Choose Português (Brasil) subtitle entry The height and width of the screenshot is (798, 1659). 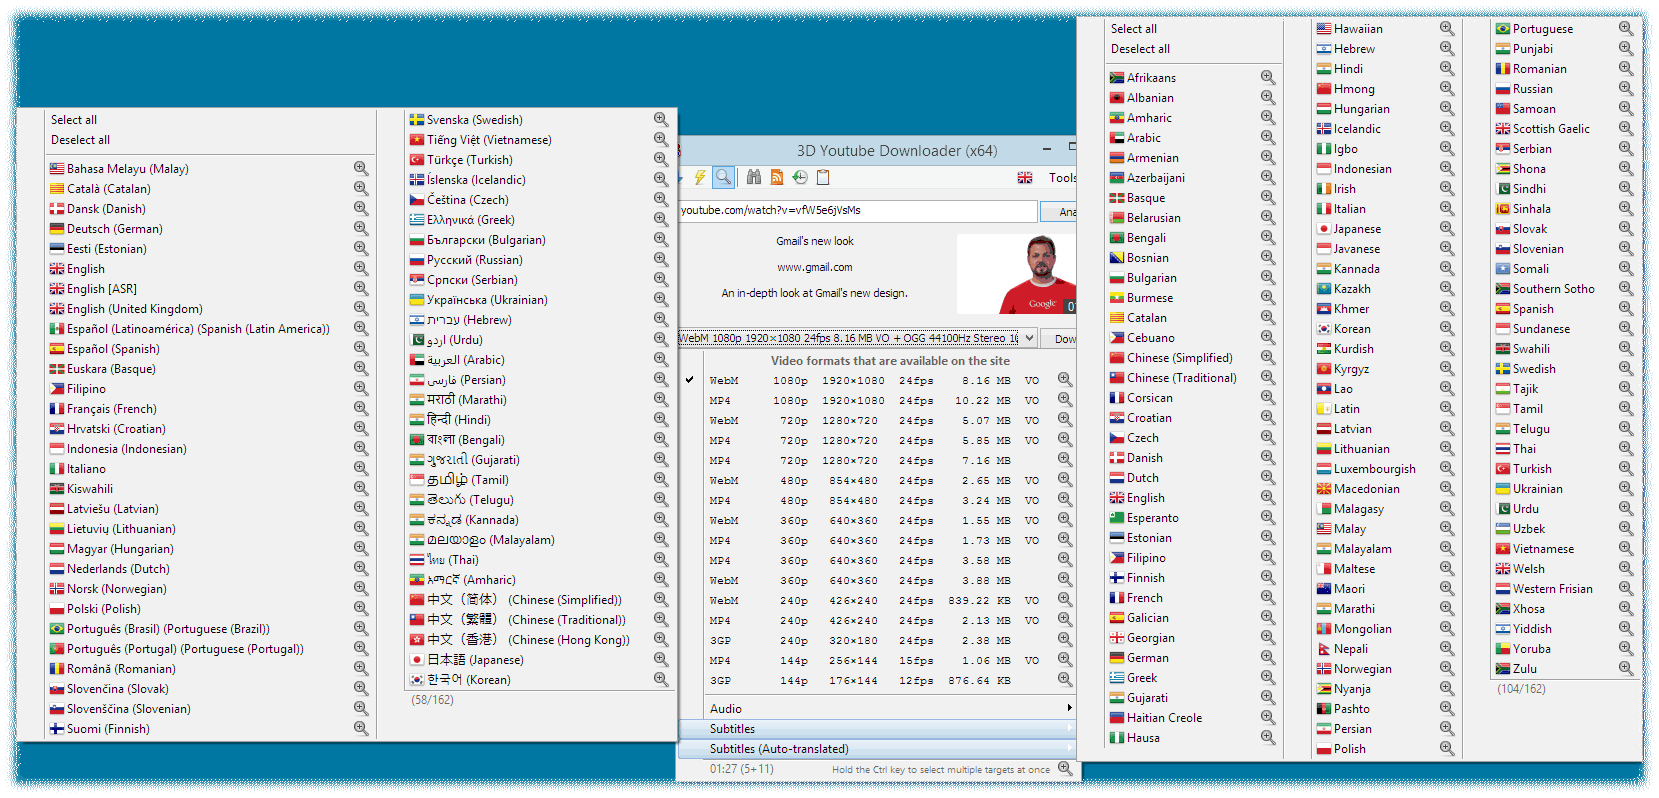209,629
